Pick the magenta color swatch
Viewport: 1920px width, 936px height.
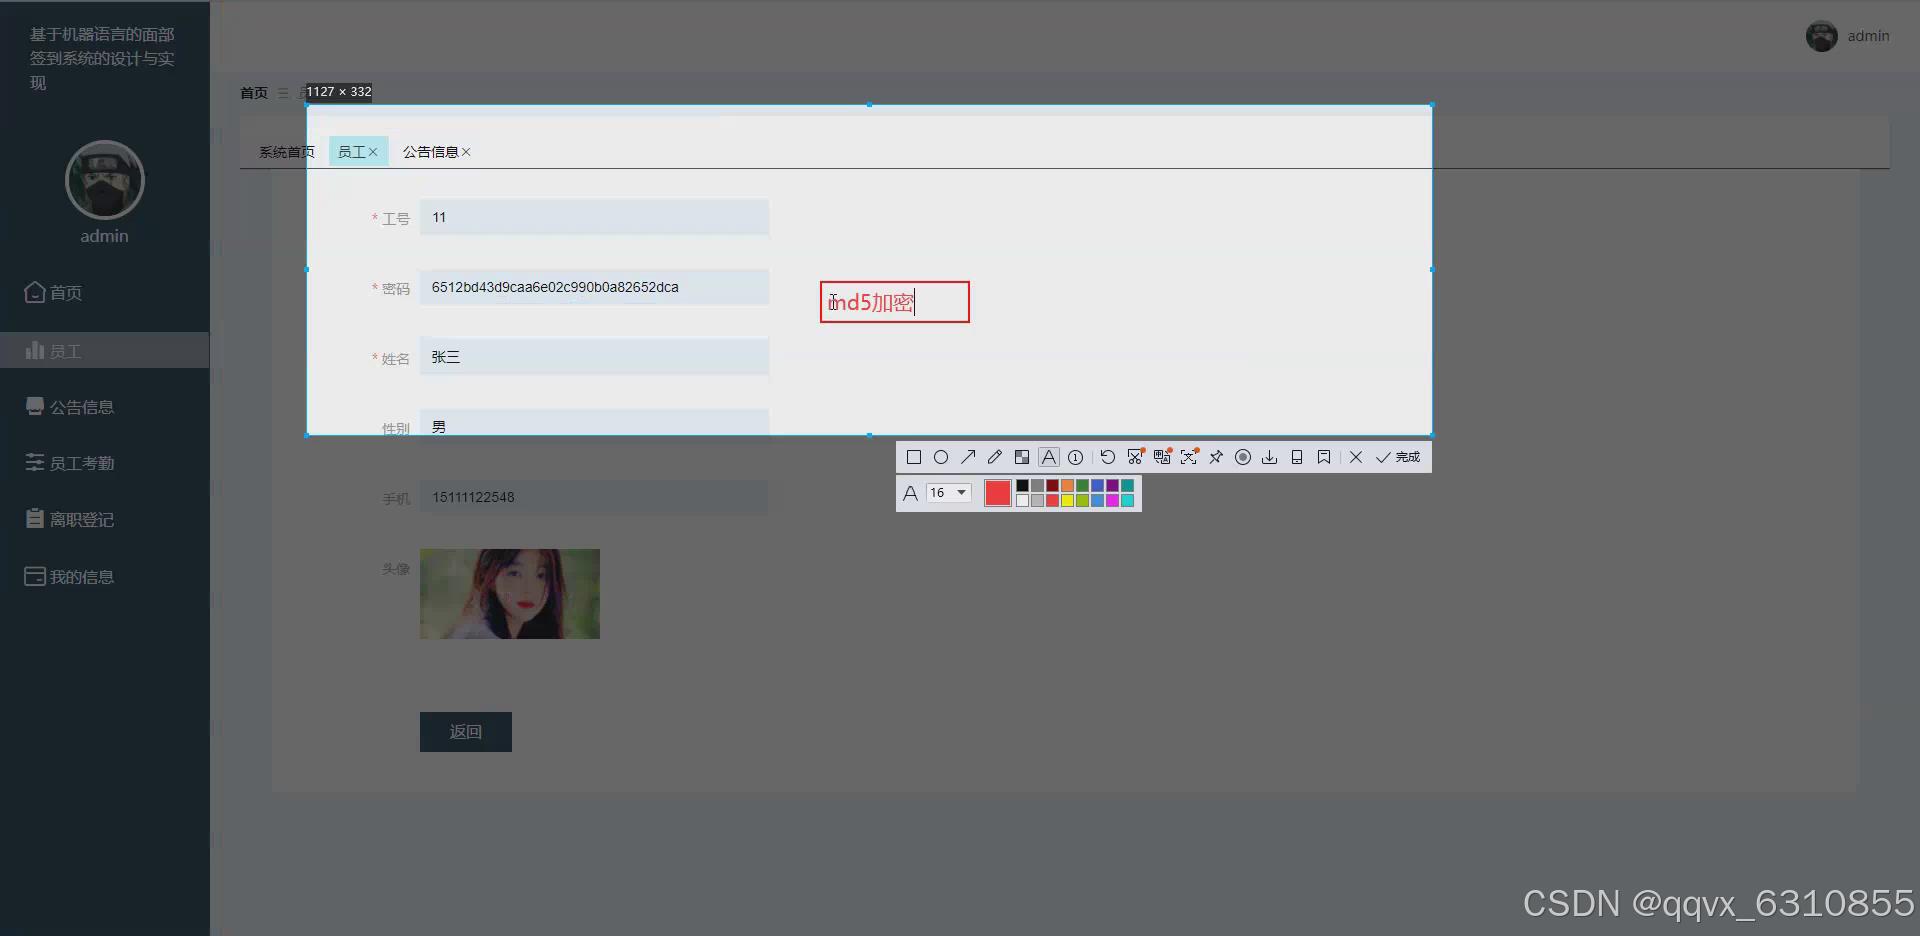(1112, 501)
